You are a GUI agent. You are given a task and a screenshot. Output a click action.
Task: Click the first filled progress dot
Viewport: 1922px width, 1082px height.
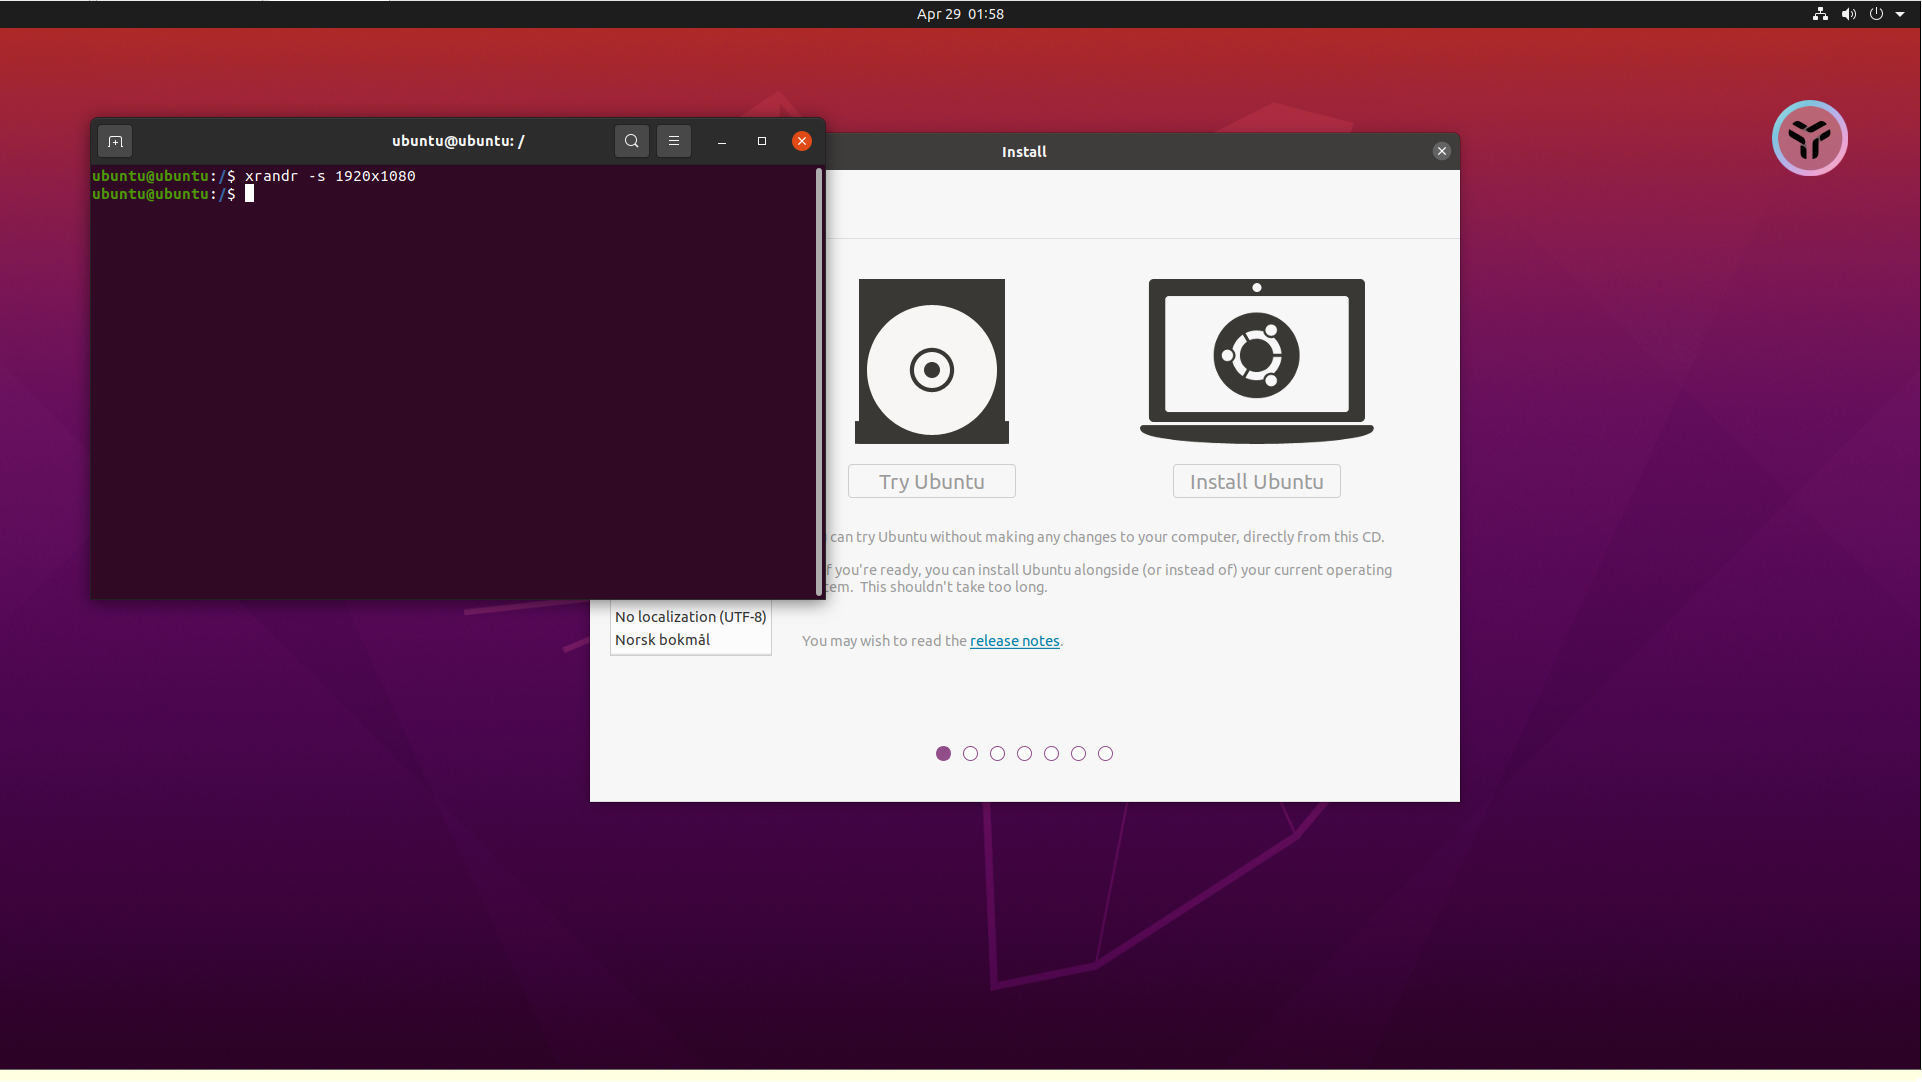[943, 754]
